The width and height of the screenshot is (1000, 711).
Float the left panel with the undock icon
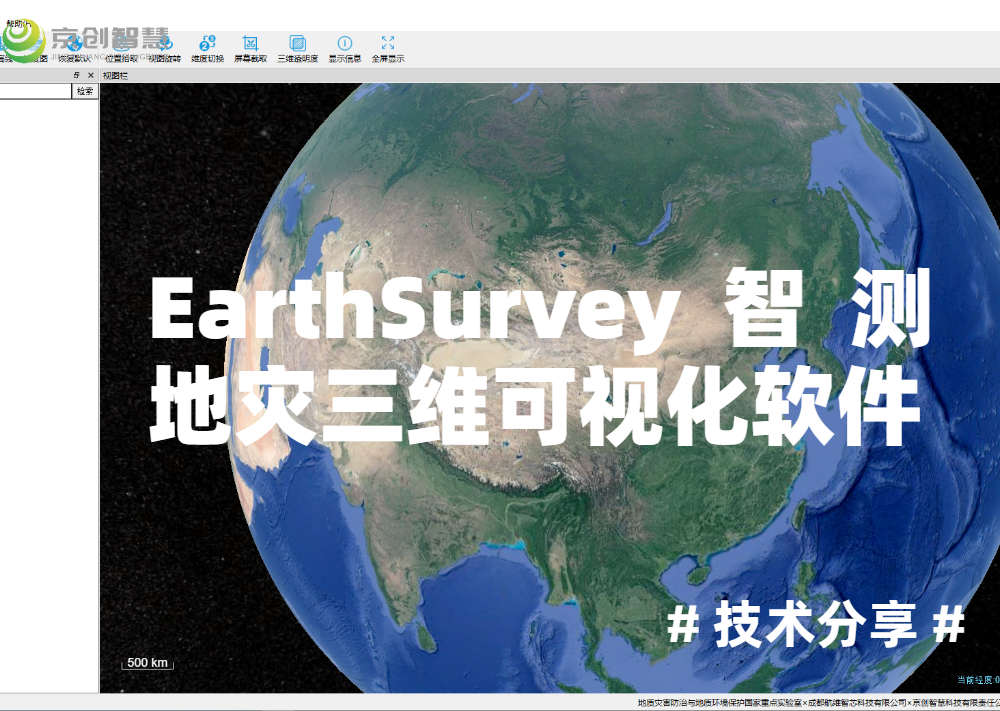(77, 75)
